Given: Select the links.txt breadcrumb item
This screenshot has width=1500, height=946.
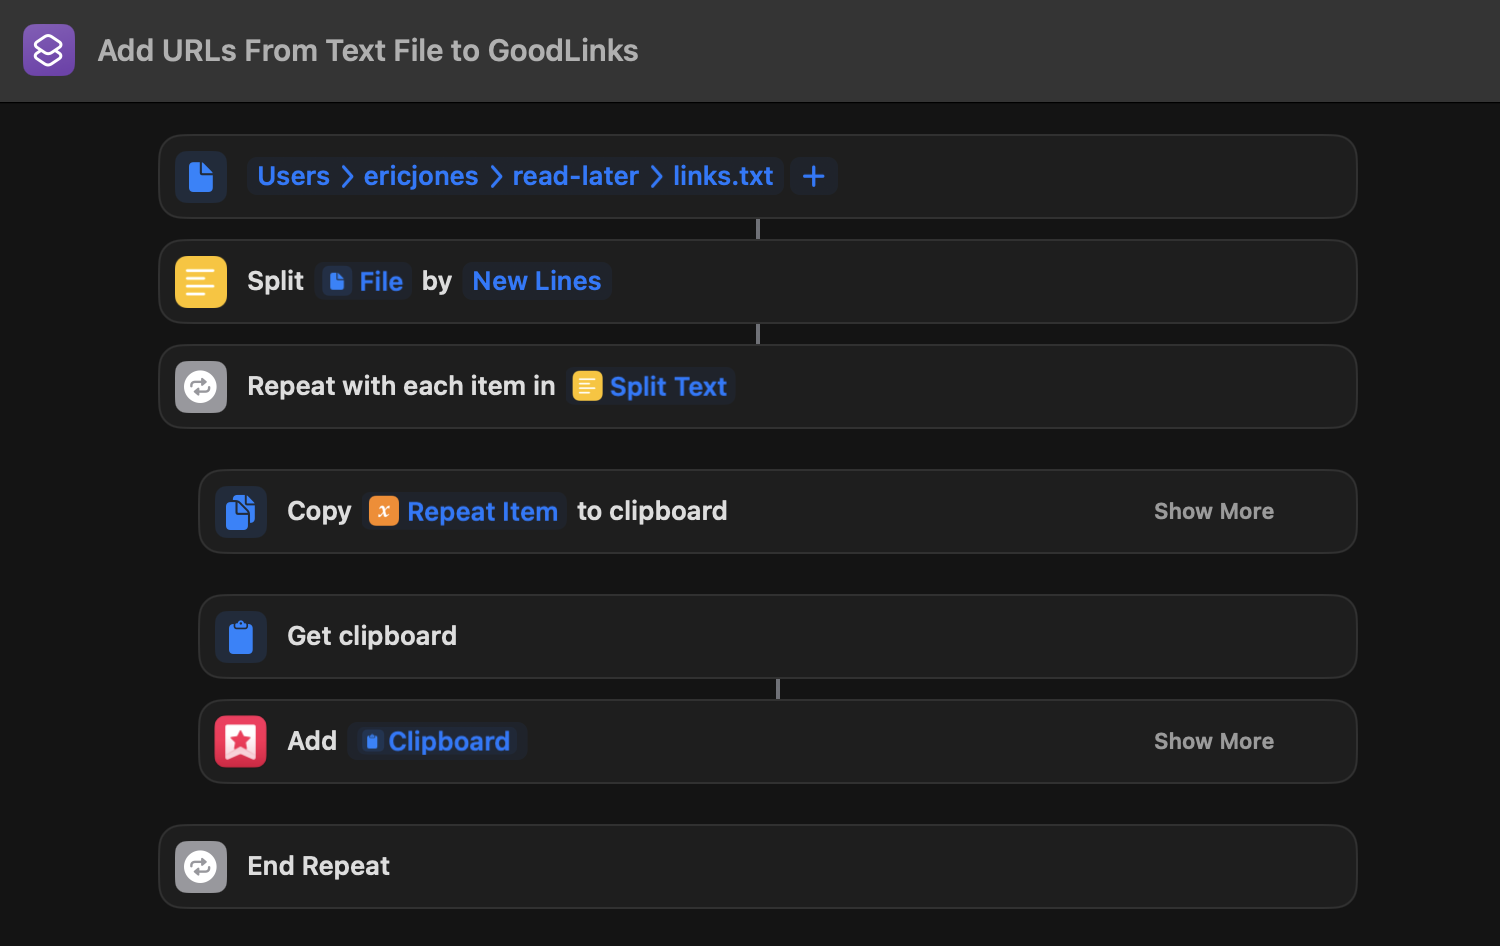Looking at the screenshot, I should tap(723, 176).
